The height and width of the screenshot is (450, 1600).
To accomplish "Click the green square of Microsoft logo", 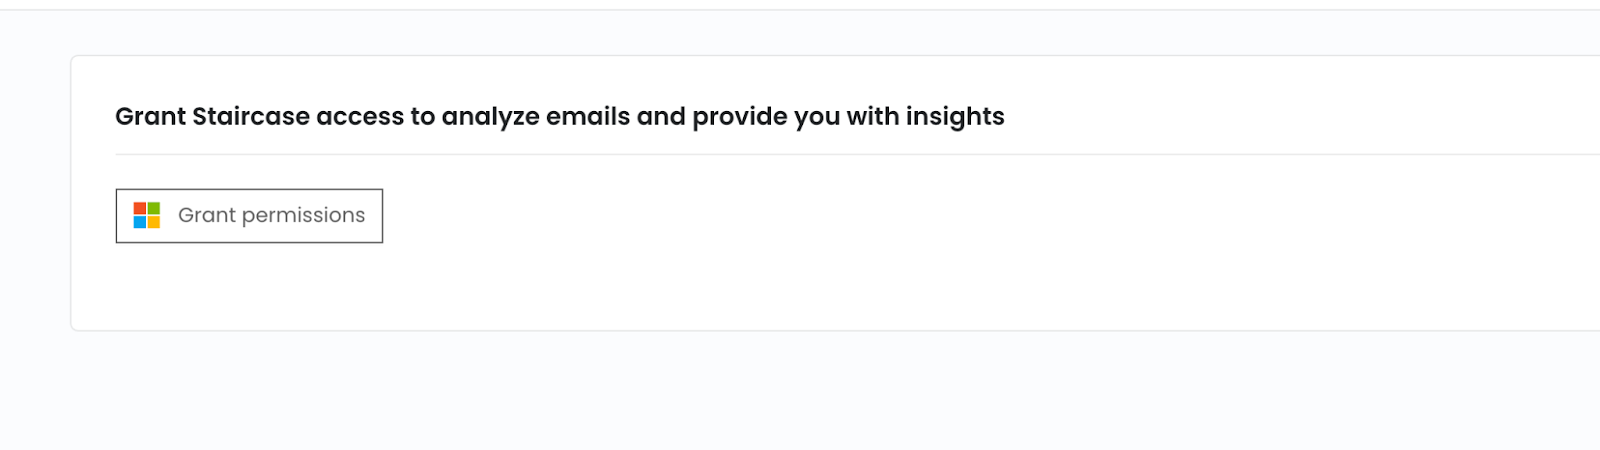I will tap(154, 208).
